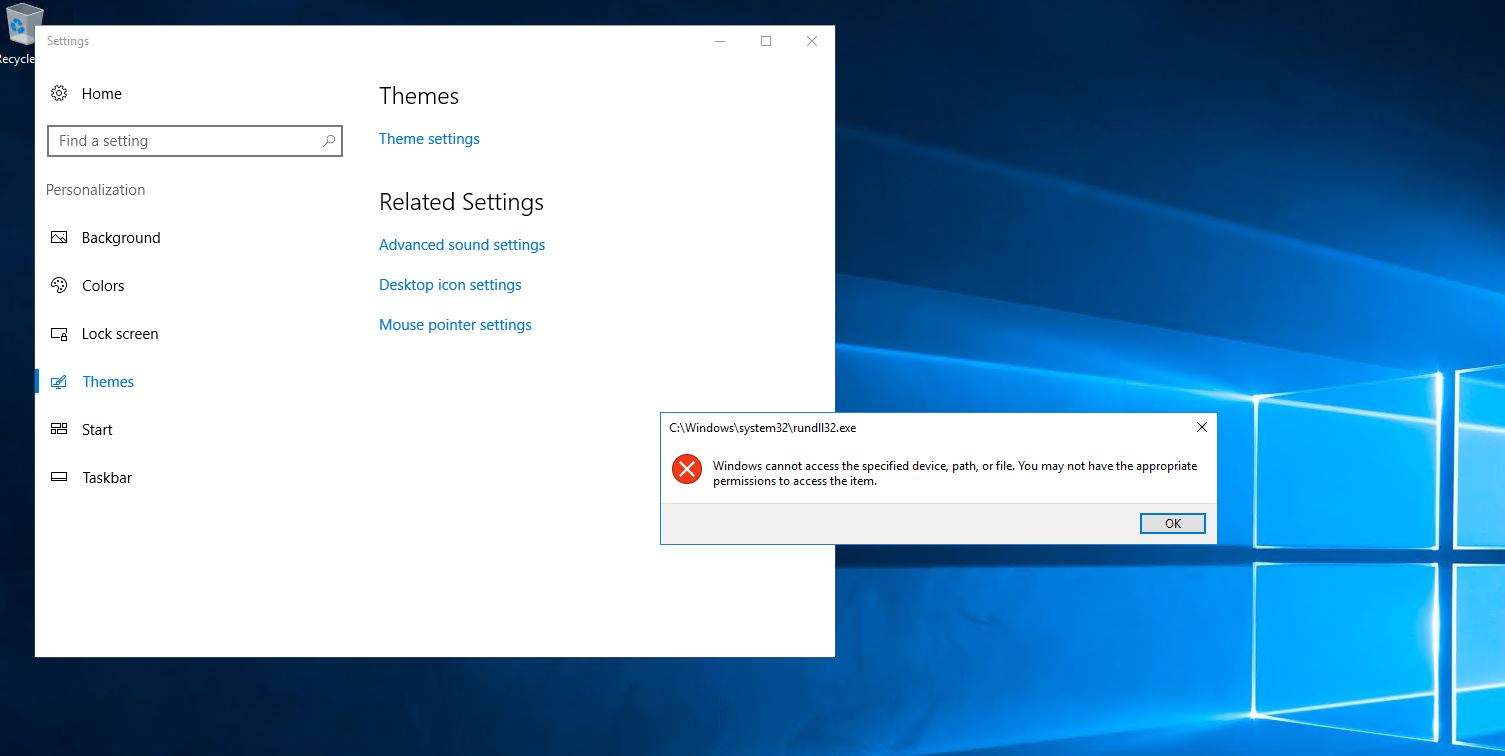Select the Colors palette icon

click(x=60, y=285)
